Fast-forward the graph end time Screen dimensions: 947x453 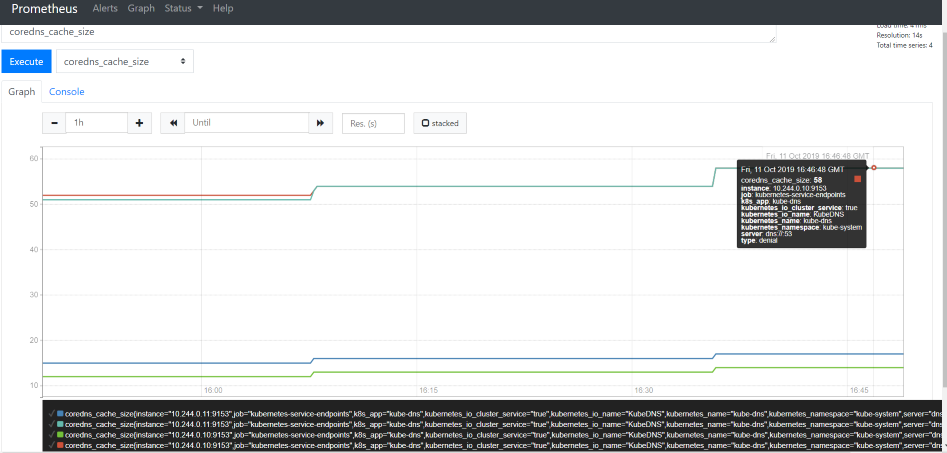[321, 123]
